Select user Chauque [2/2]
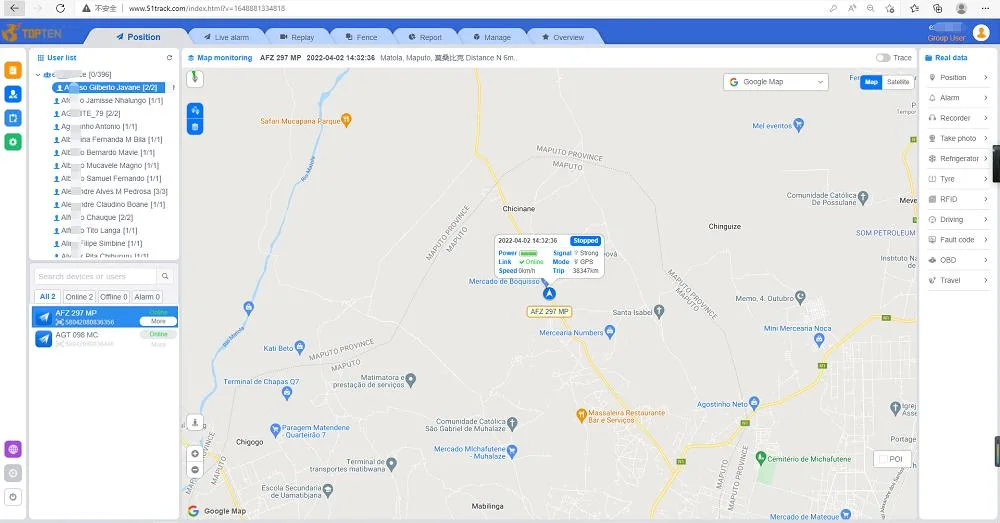The height and width of the screenshot is (523, 1000). point(93,217)
